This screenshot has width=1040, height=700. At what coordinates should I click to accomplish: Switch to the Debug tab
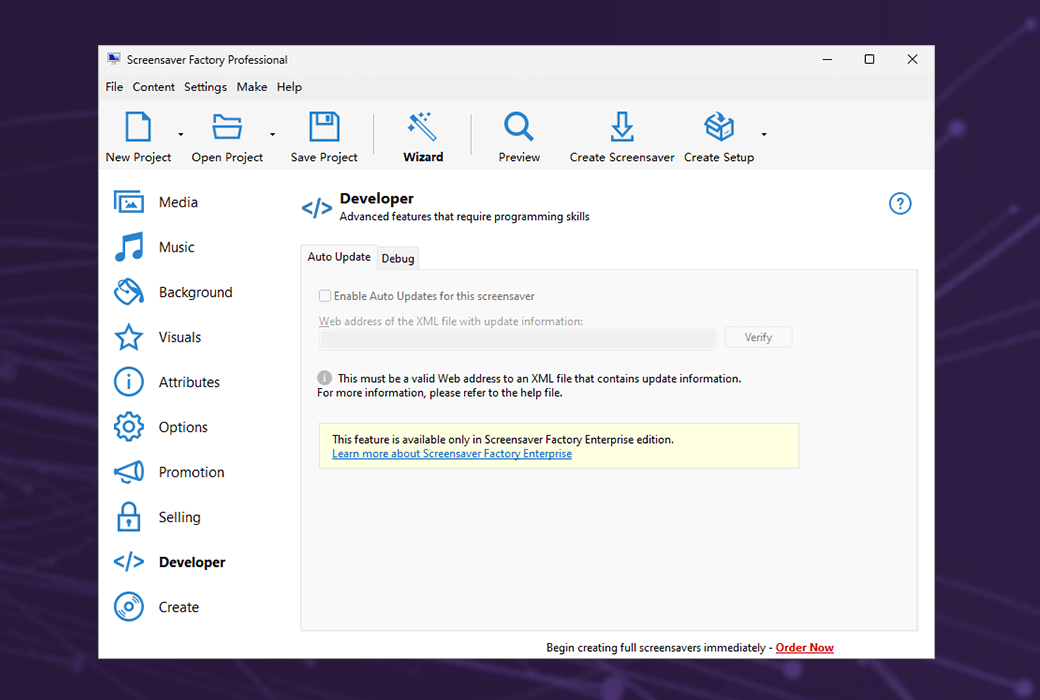(398, 259)
